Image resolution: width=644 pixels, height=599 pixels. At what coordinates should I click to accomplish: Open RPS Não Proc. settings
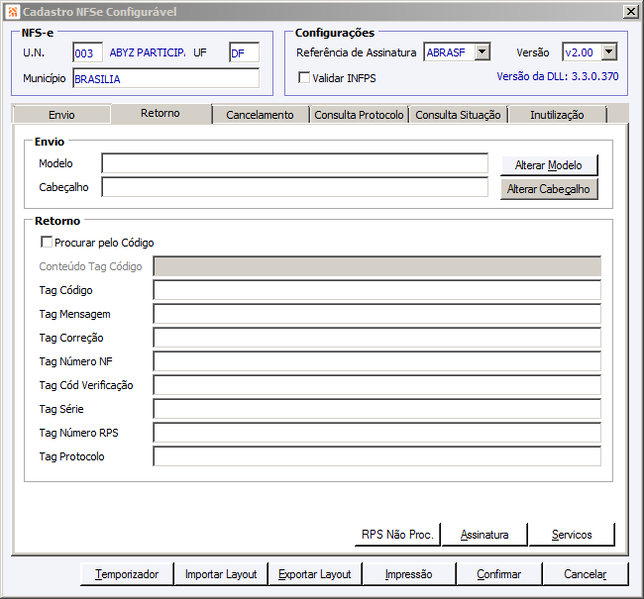click(x=398, y=534)
